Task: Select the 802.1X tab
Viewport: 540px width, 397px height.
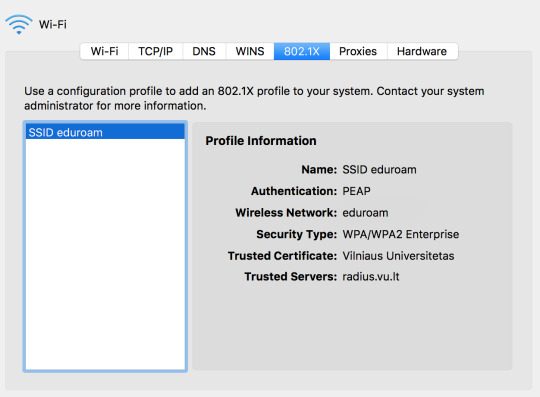Action: 302,51
